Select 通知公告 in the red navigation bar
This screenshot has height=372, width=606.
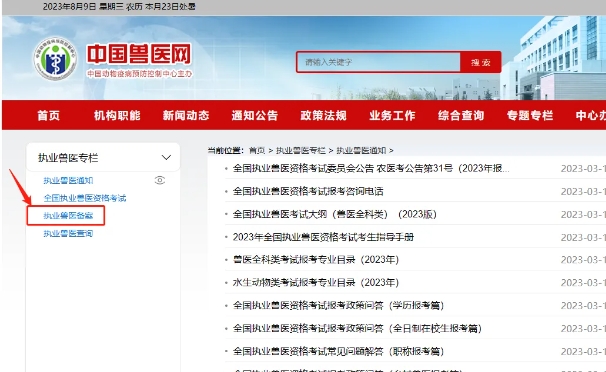(255, 116)
